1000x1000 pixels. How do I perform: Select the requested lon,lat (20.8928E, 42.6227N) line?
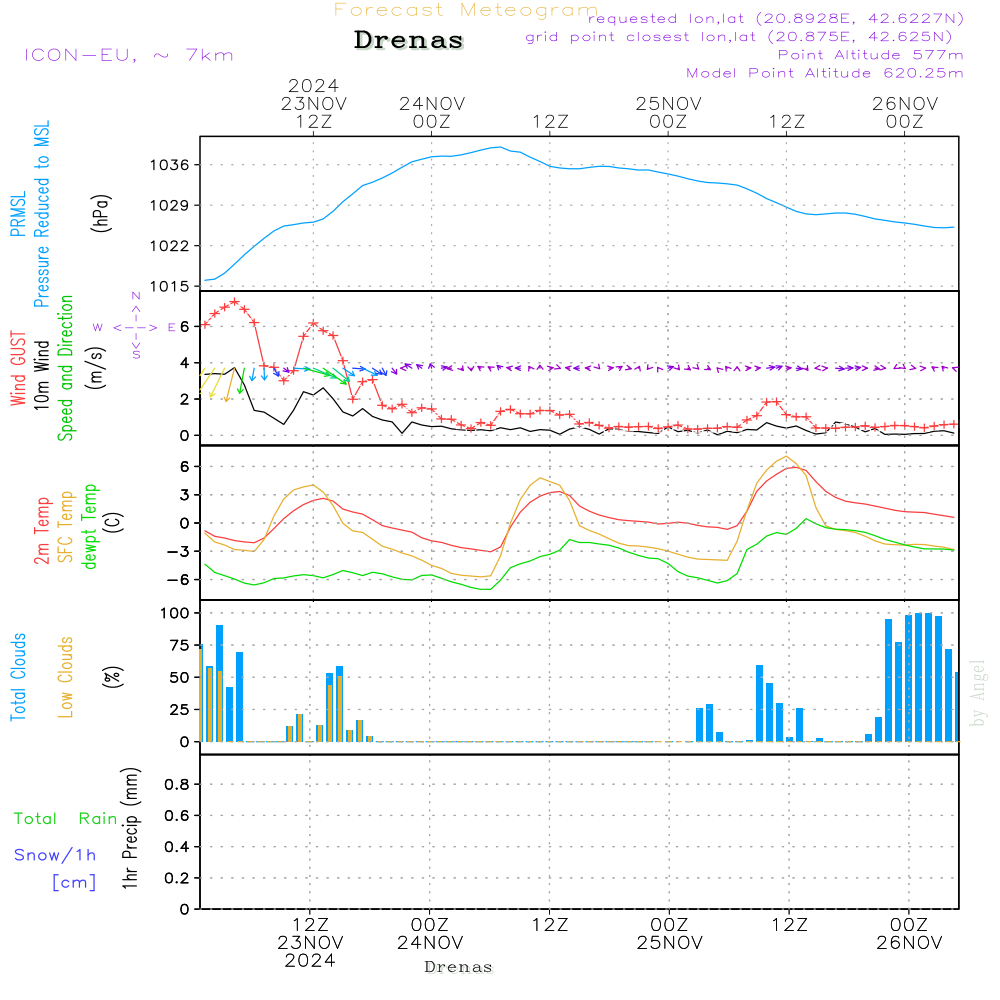[776, 18]
